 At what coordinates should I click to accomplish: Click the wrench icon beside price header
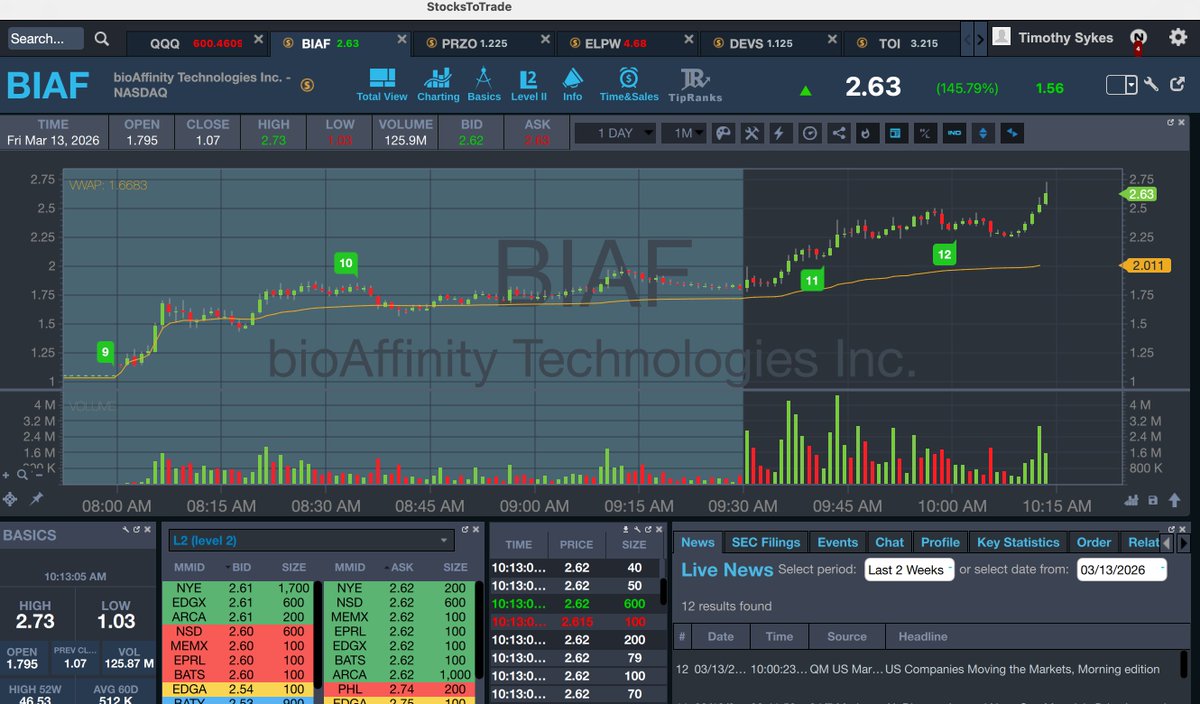point(1152,85)
